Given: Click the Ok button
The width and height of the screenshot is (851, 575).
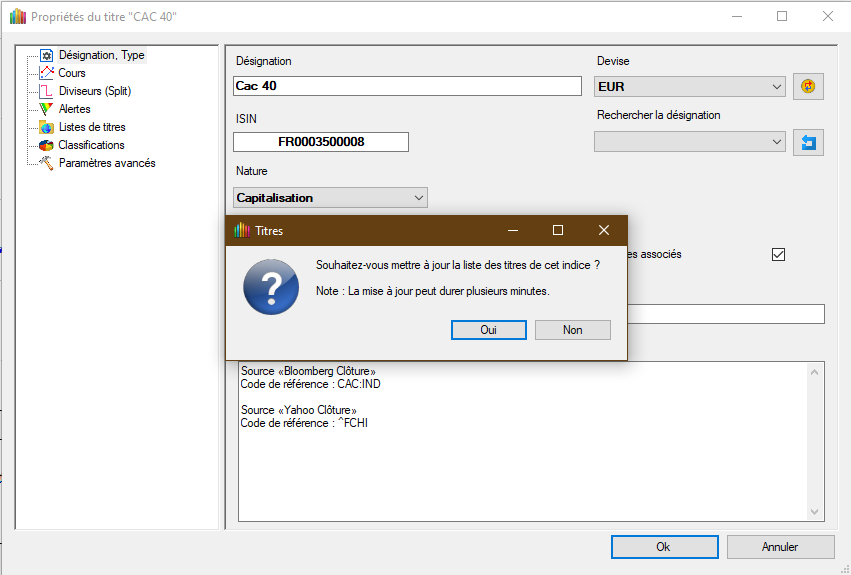Looking at the screenshot, I should pos(664,547).
